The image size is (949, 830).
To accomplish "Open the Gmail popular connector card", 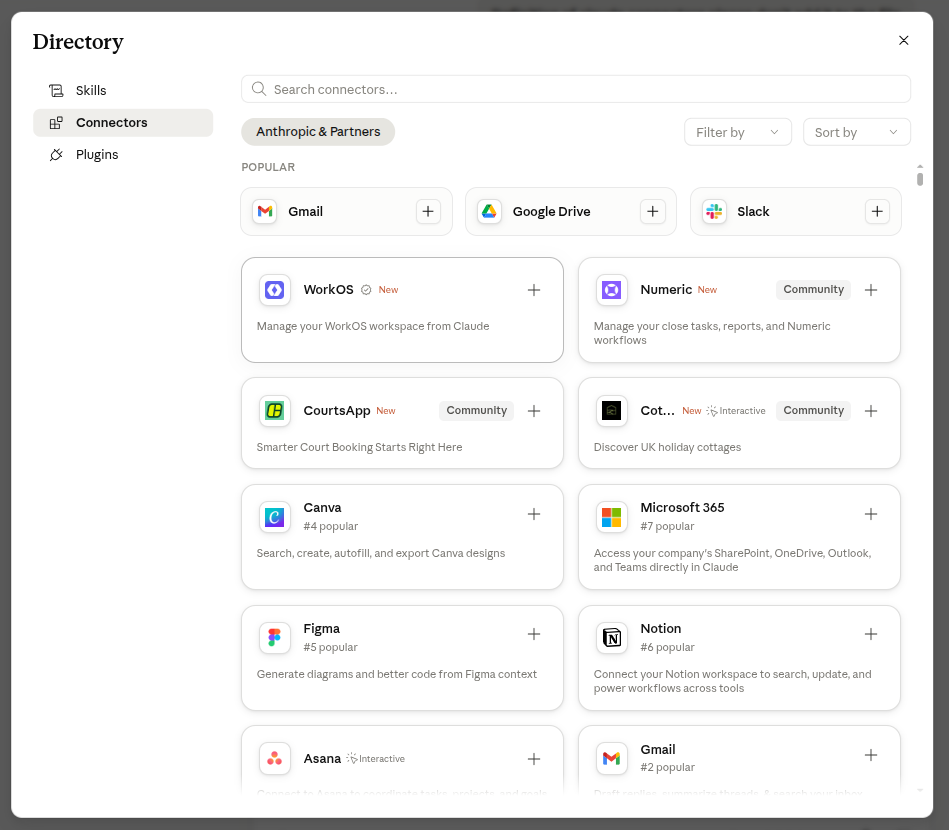I will pos(346,211).
